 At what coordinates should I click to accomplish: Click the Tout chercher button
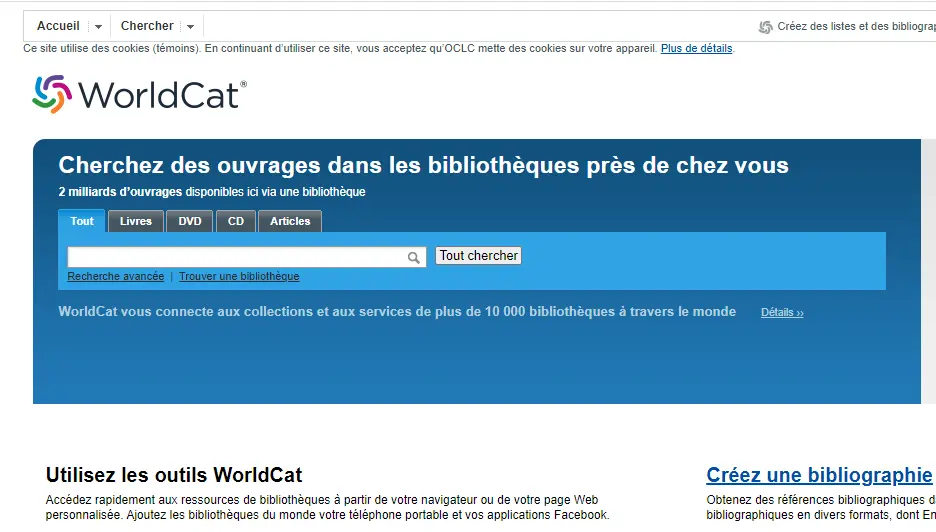[478, 256]
